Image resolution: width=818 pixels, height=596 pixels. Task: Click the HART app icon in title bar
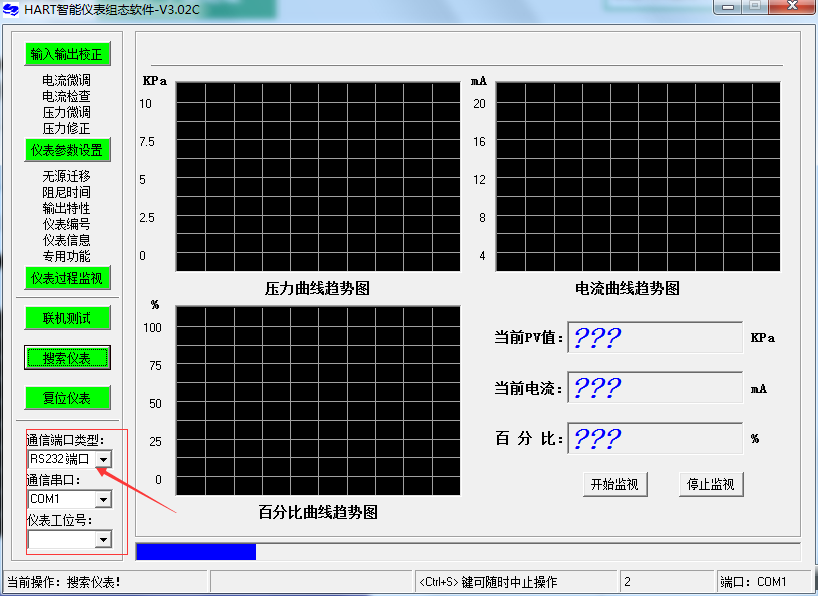pyautogui.click(x=12, y=9)
